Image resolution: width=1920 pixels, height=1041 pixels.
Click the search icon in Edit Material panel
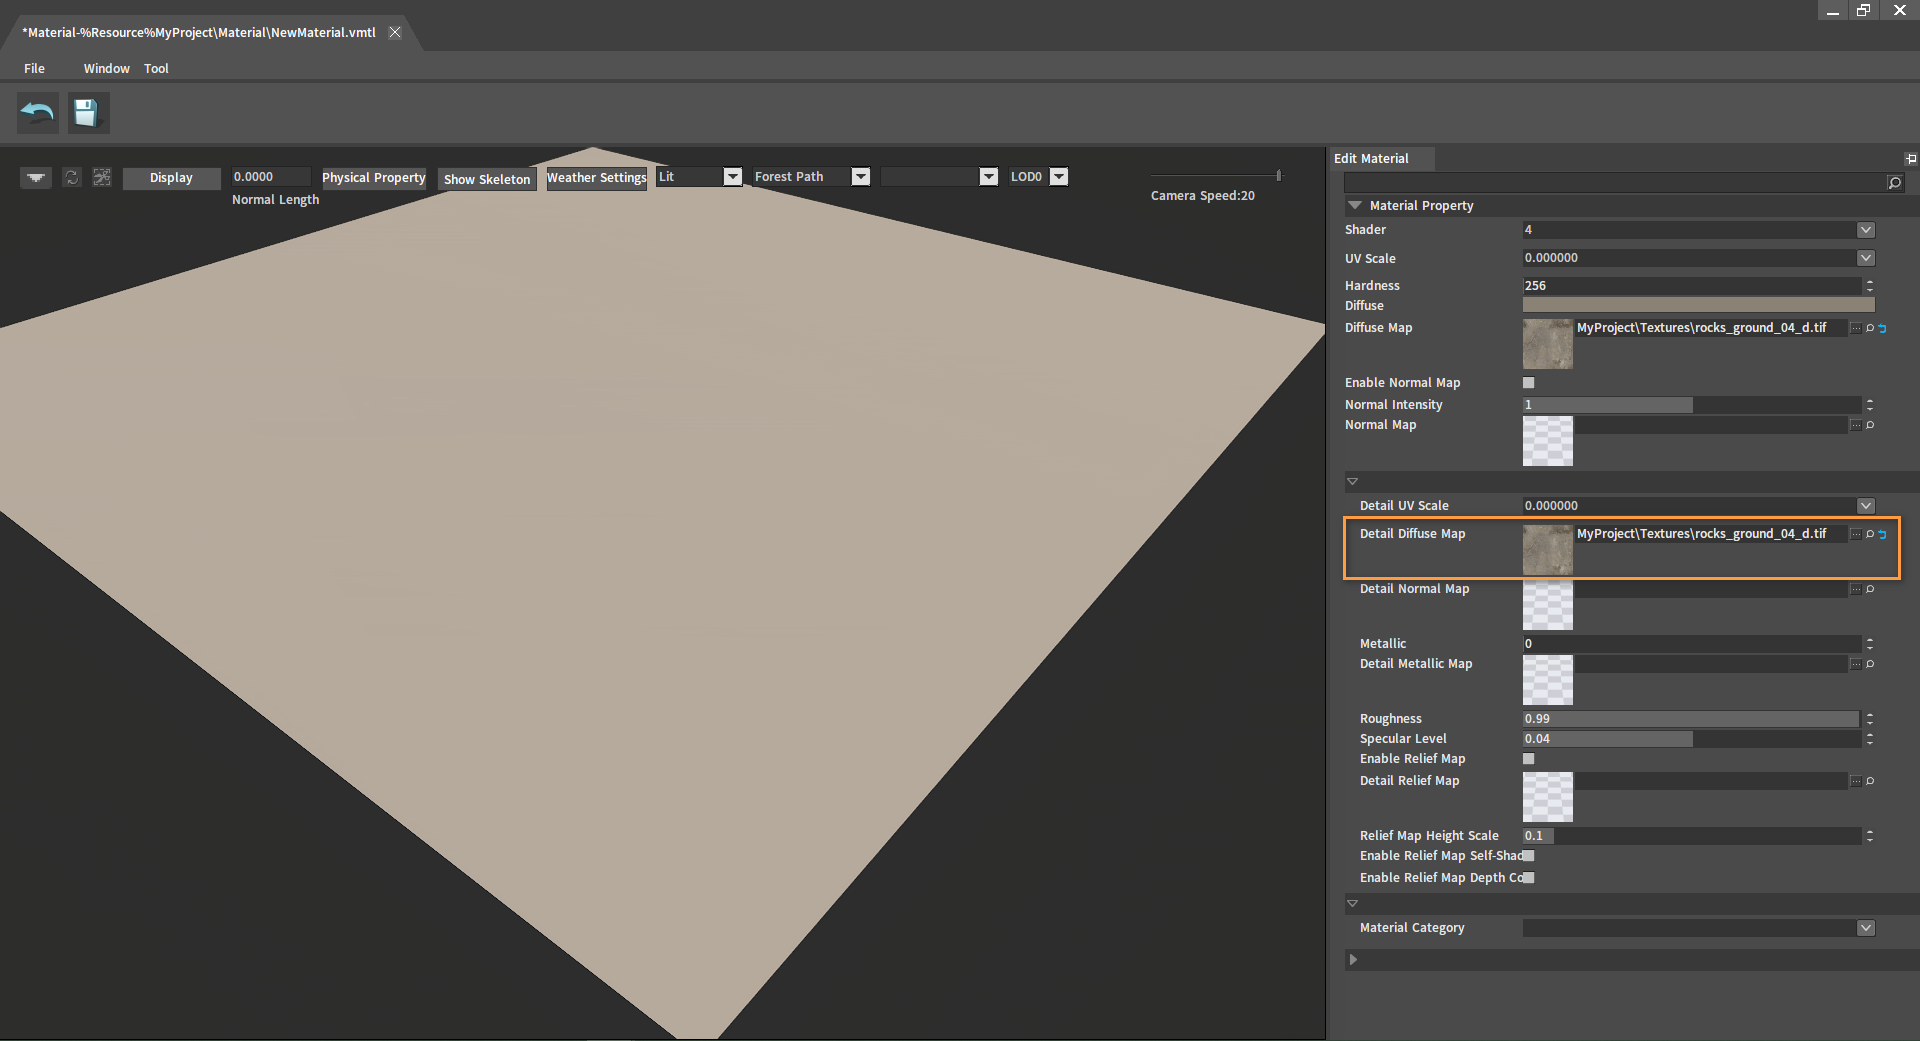(1893, 182)
